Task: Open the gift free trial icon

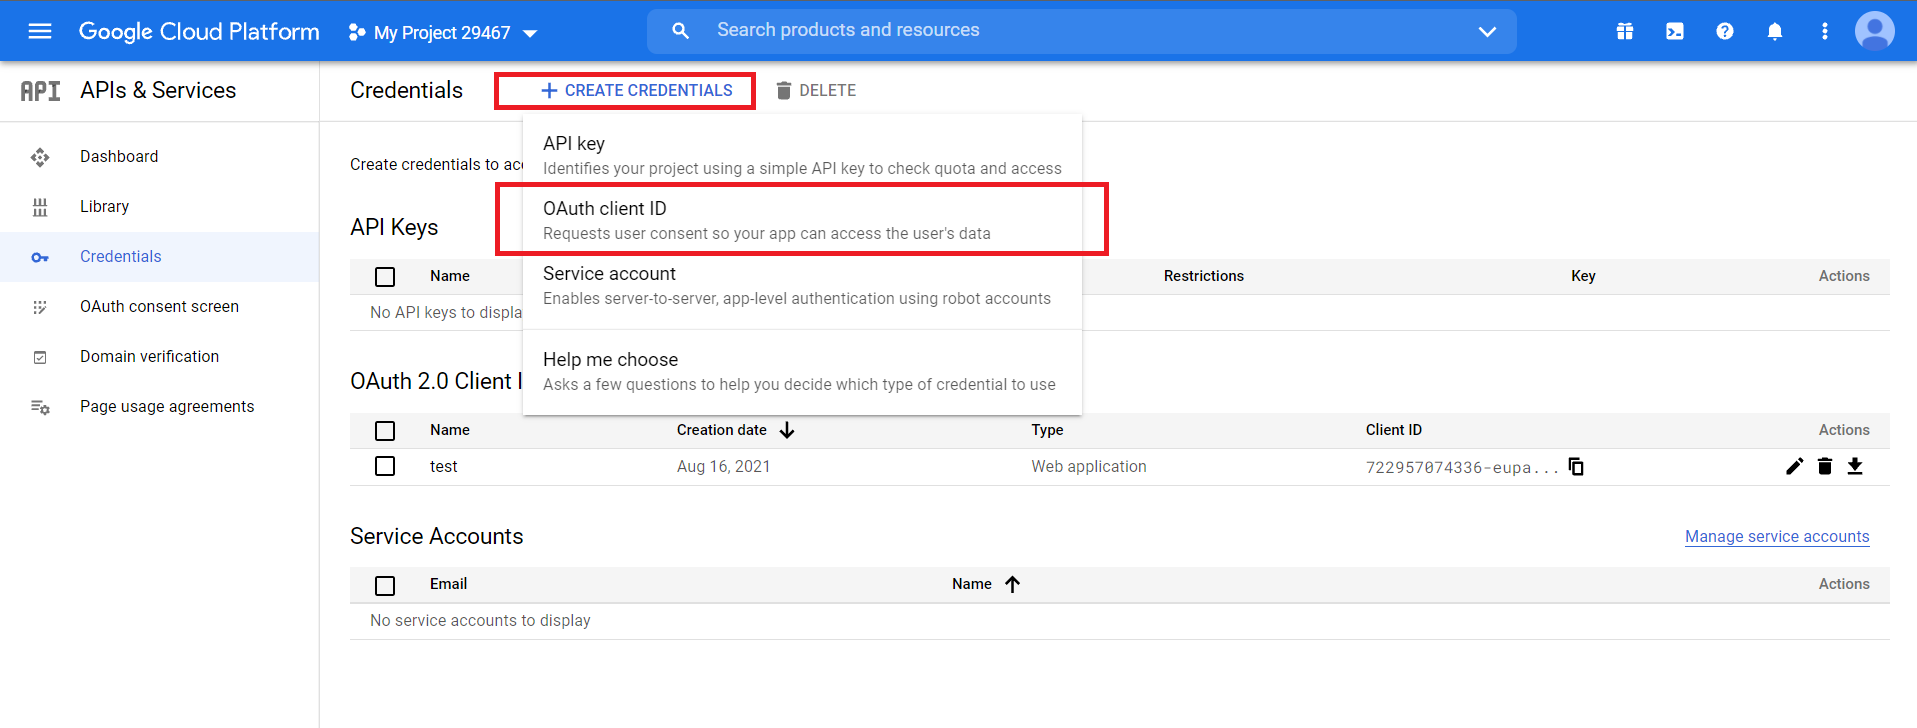Action: (1624, 31)
